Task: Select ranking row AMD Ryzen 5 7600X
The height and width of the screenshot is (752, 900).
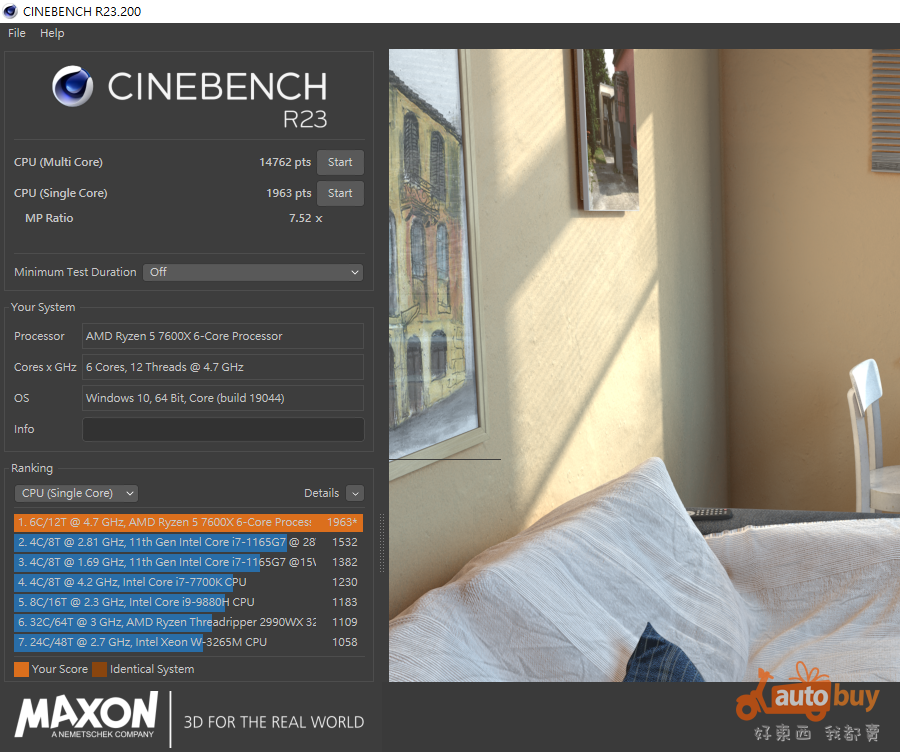Action: click(188, 522)
